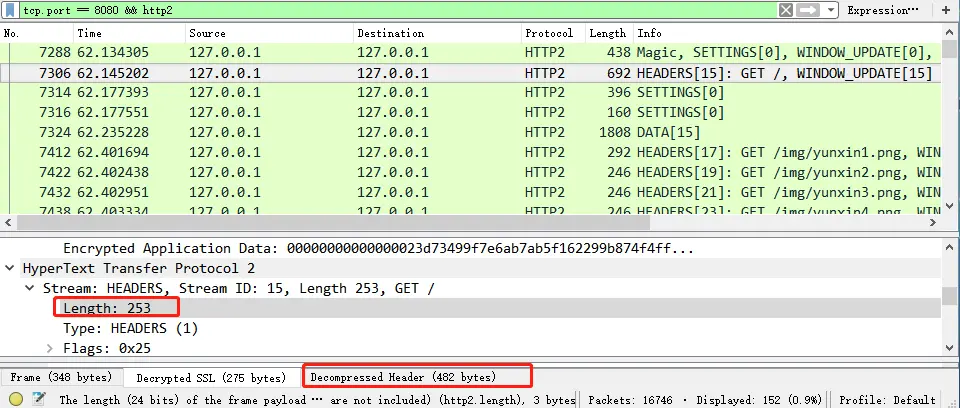The image size is (960, 408).
Task: Select packet 7412 GET /img/yunxin1.png
Action: click(471, 153)
